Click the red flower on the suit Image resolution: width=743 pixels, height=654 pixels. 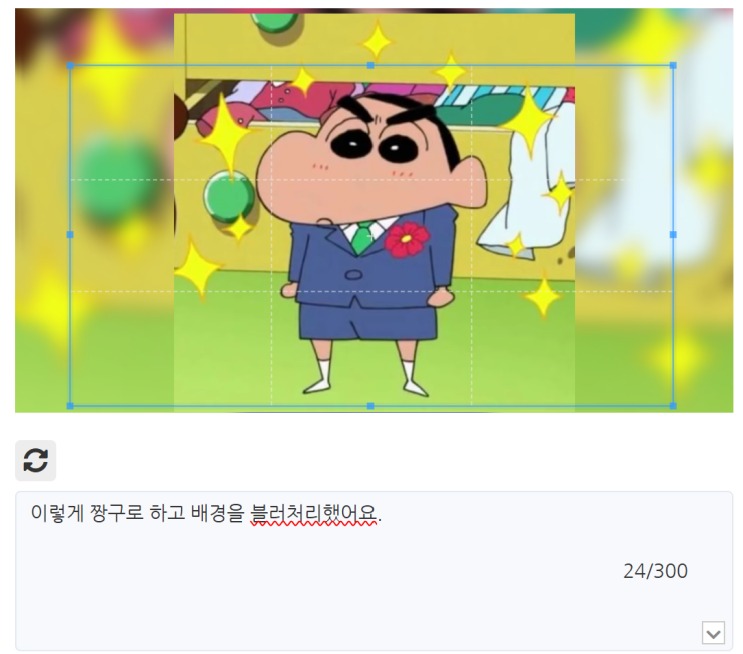(407, 239)
